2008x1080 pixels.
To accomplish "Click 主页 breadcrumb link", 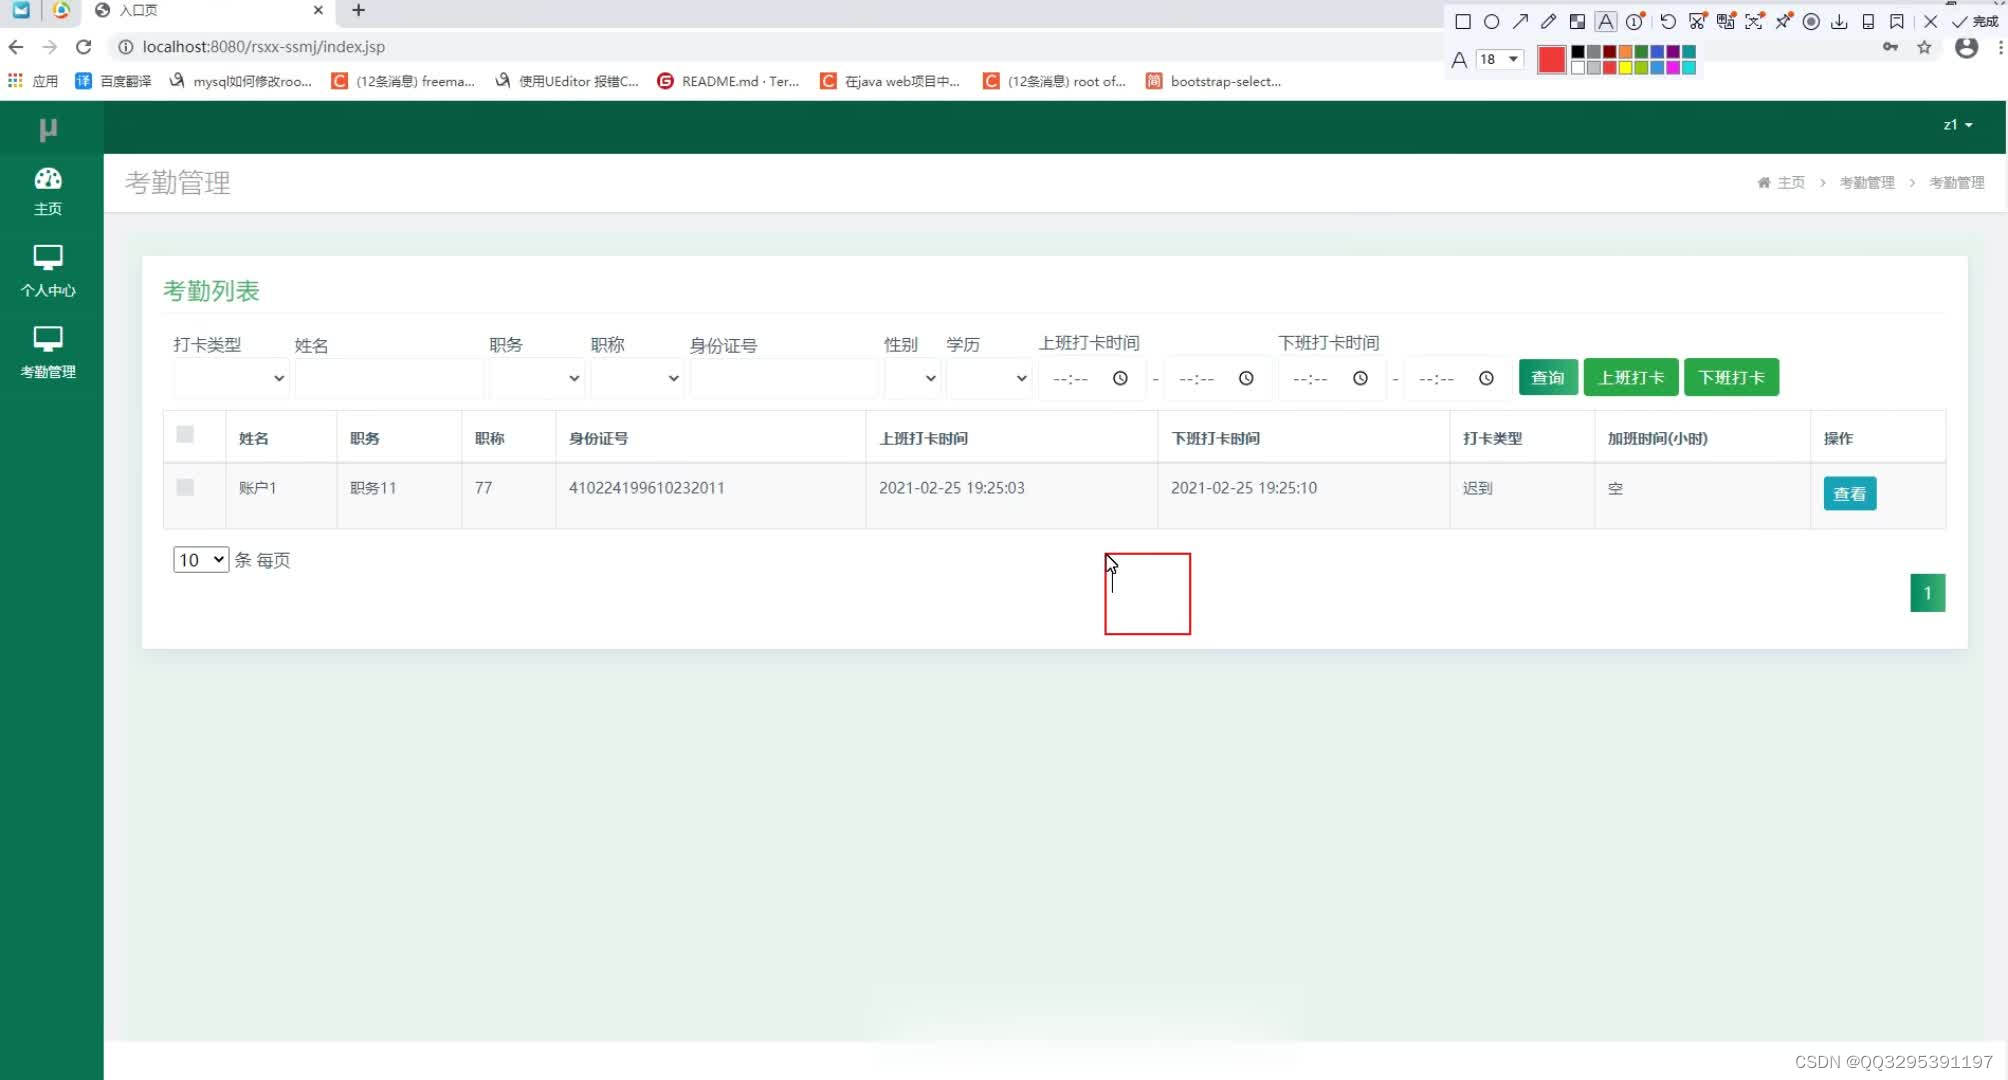I will [1790, 182].
